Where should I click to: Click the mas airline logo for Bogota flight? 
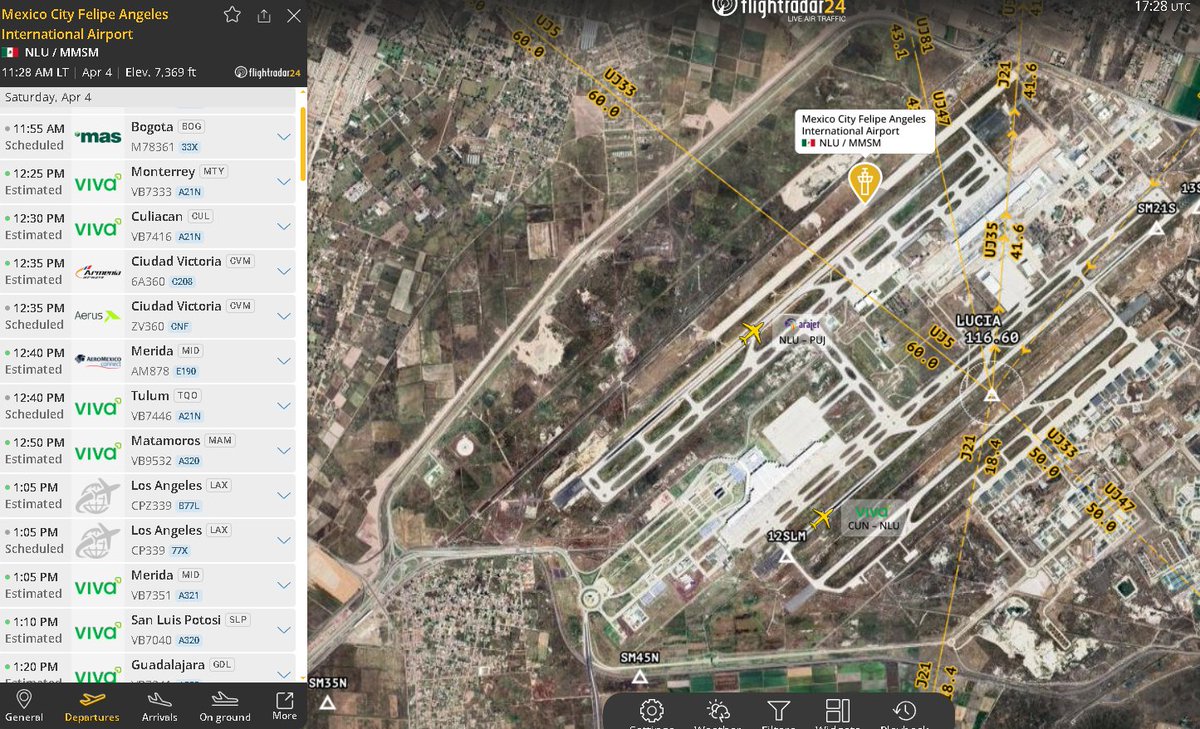pyautogui.click(x=98, y=137)
